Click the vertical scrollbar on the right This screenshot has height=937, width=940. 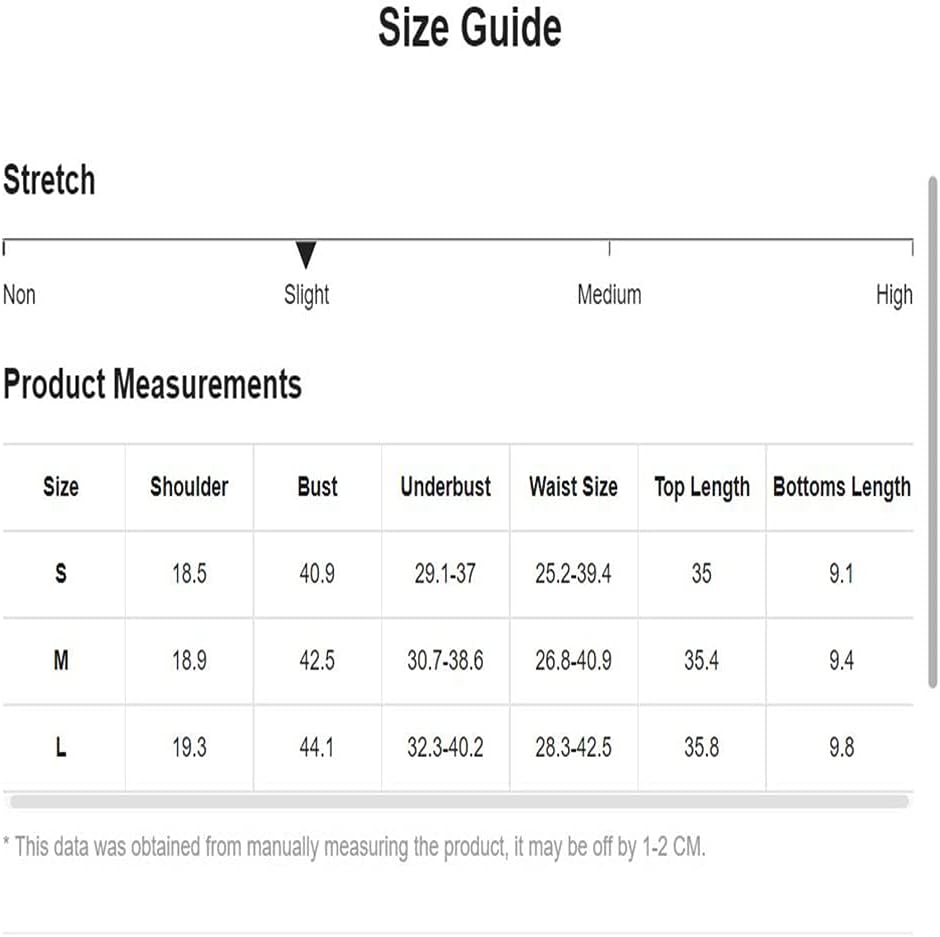tap(932, 430)
